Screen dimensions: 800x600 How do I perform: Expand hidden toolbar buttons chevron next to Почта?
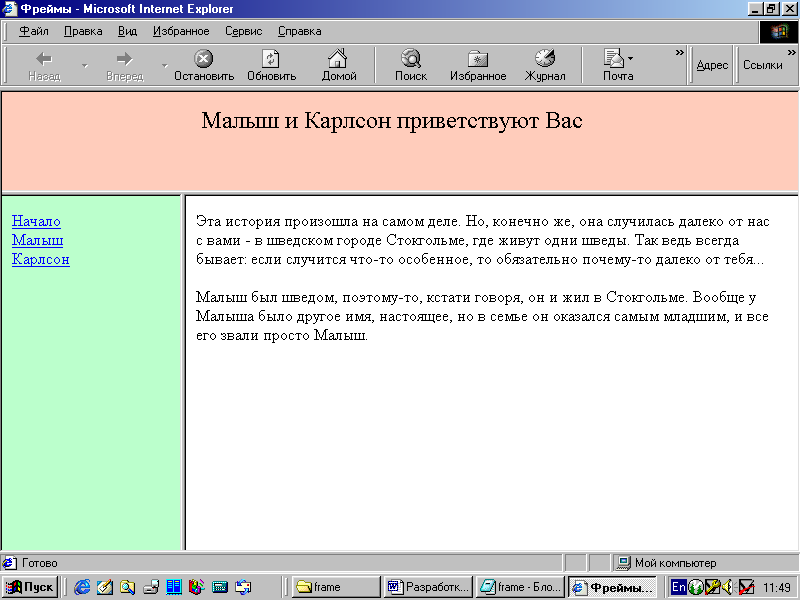click(679, 53)
